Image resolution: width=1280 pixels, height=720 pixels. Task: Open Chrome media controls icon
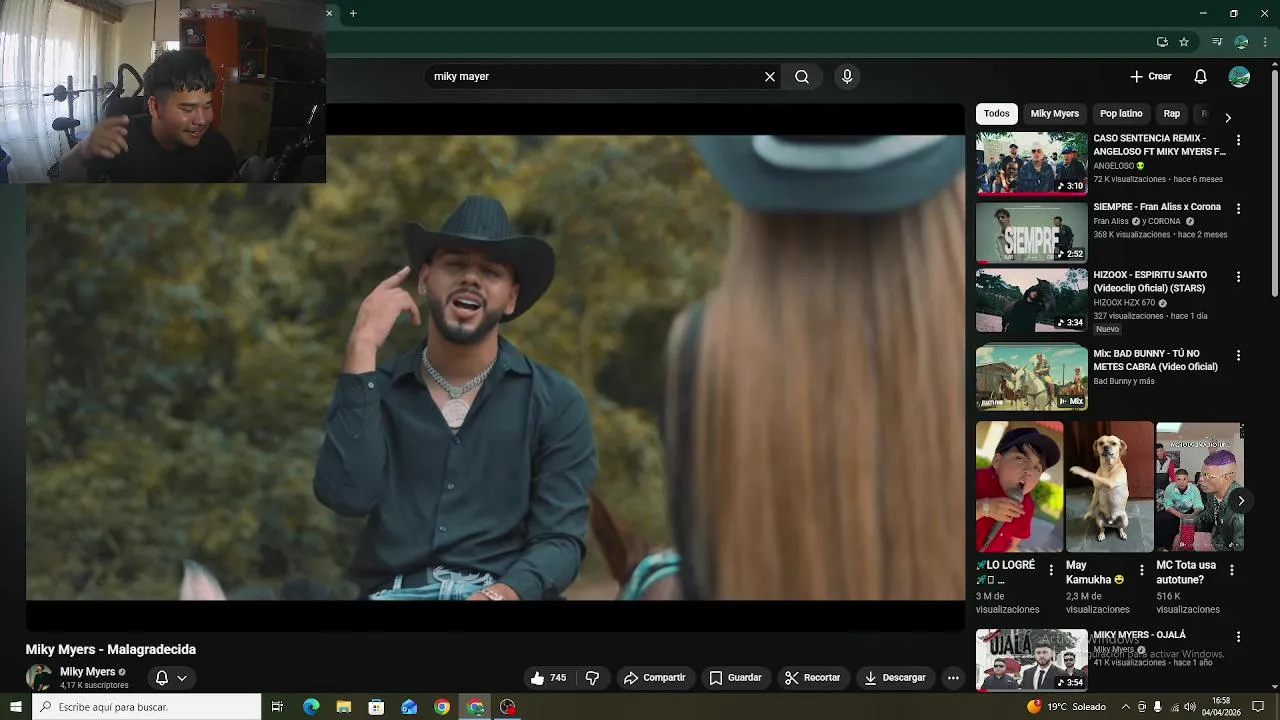coord(1217,42)
